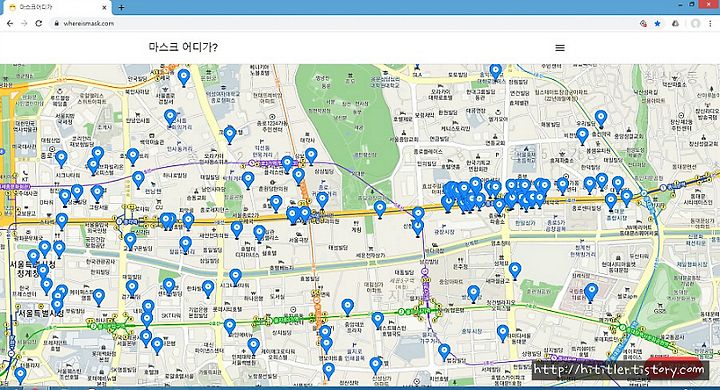Select the pin beside 베스트웨스턴 호텔국도
This screenshot has height=390, width=720.
pyautogui.click(x=377, y=320)
